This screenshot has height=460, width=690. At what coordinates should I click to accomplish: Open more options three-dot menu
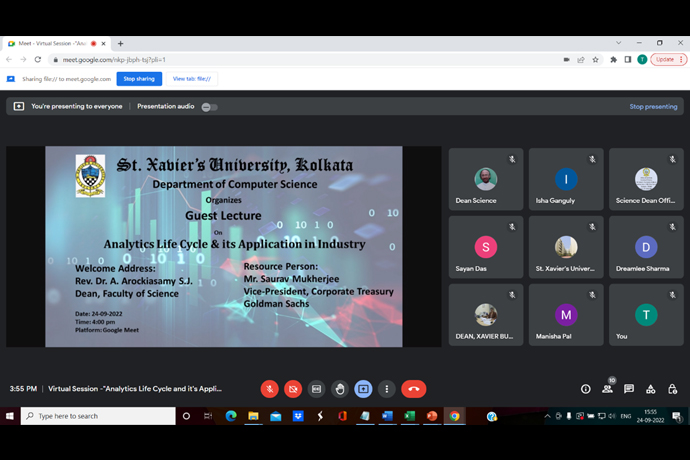[x=386, y=389]
